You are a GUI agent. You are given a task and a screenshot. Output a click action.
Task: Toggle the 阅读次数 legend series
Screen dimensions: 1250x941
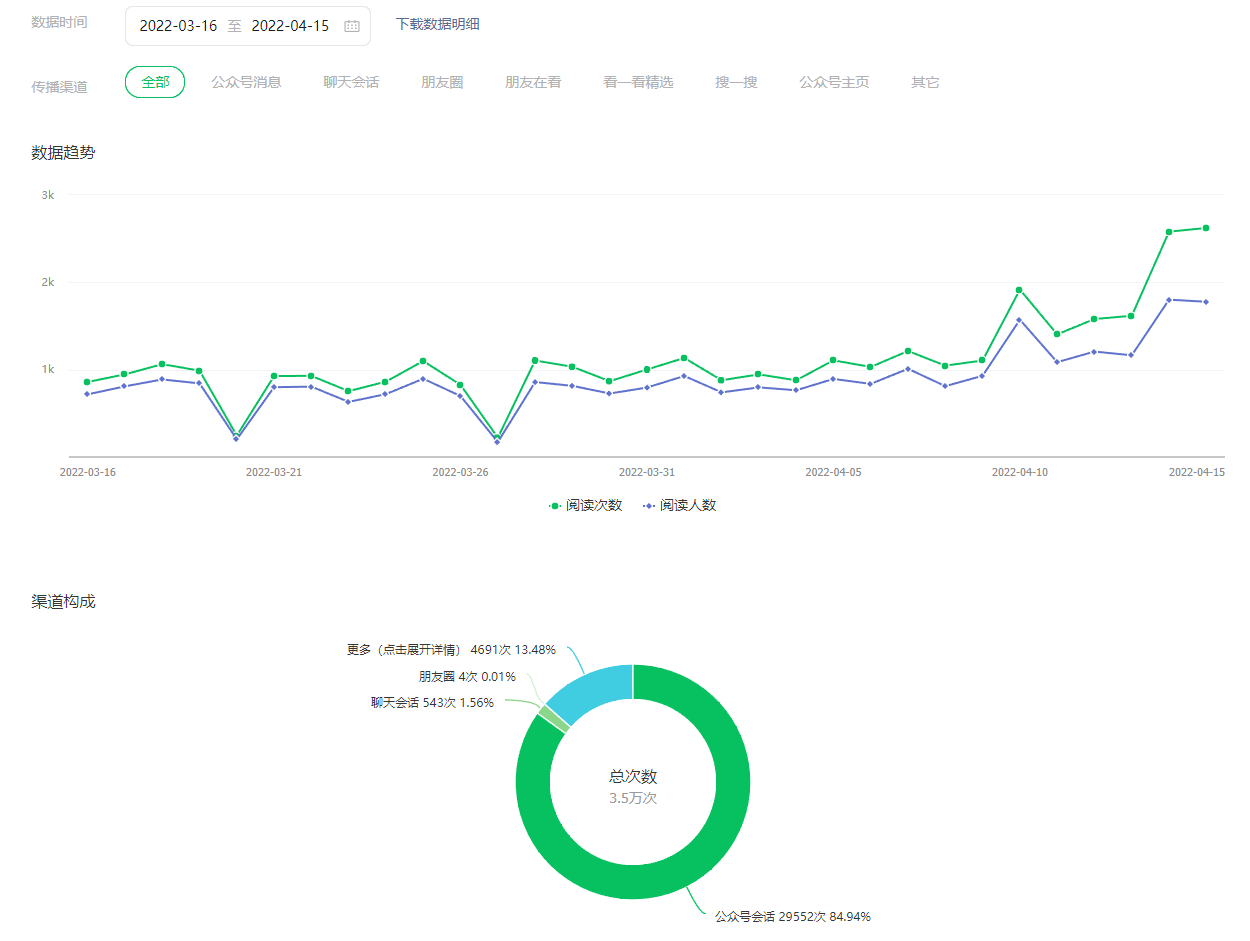[x=585, y=506]
